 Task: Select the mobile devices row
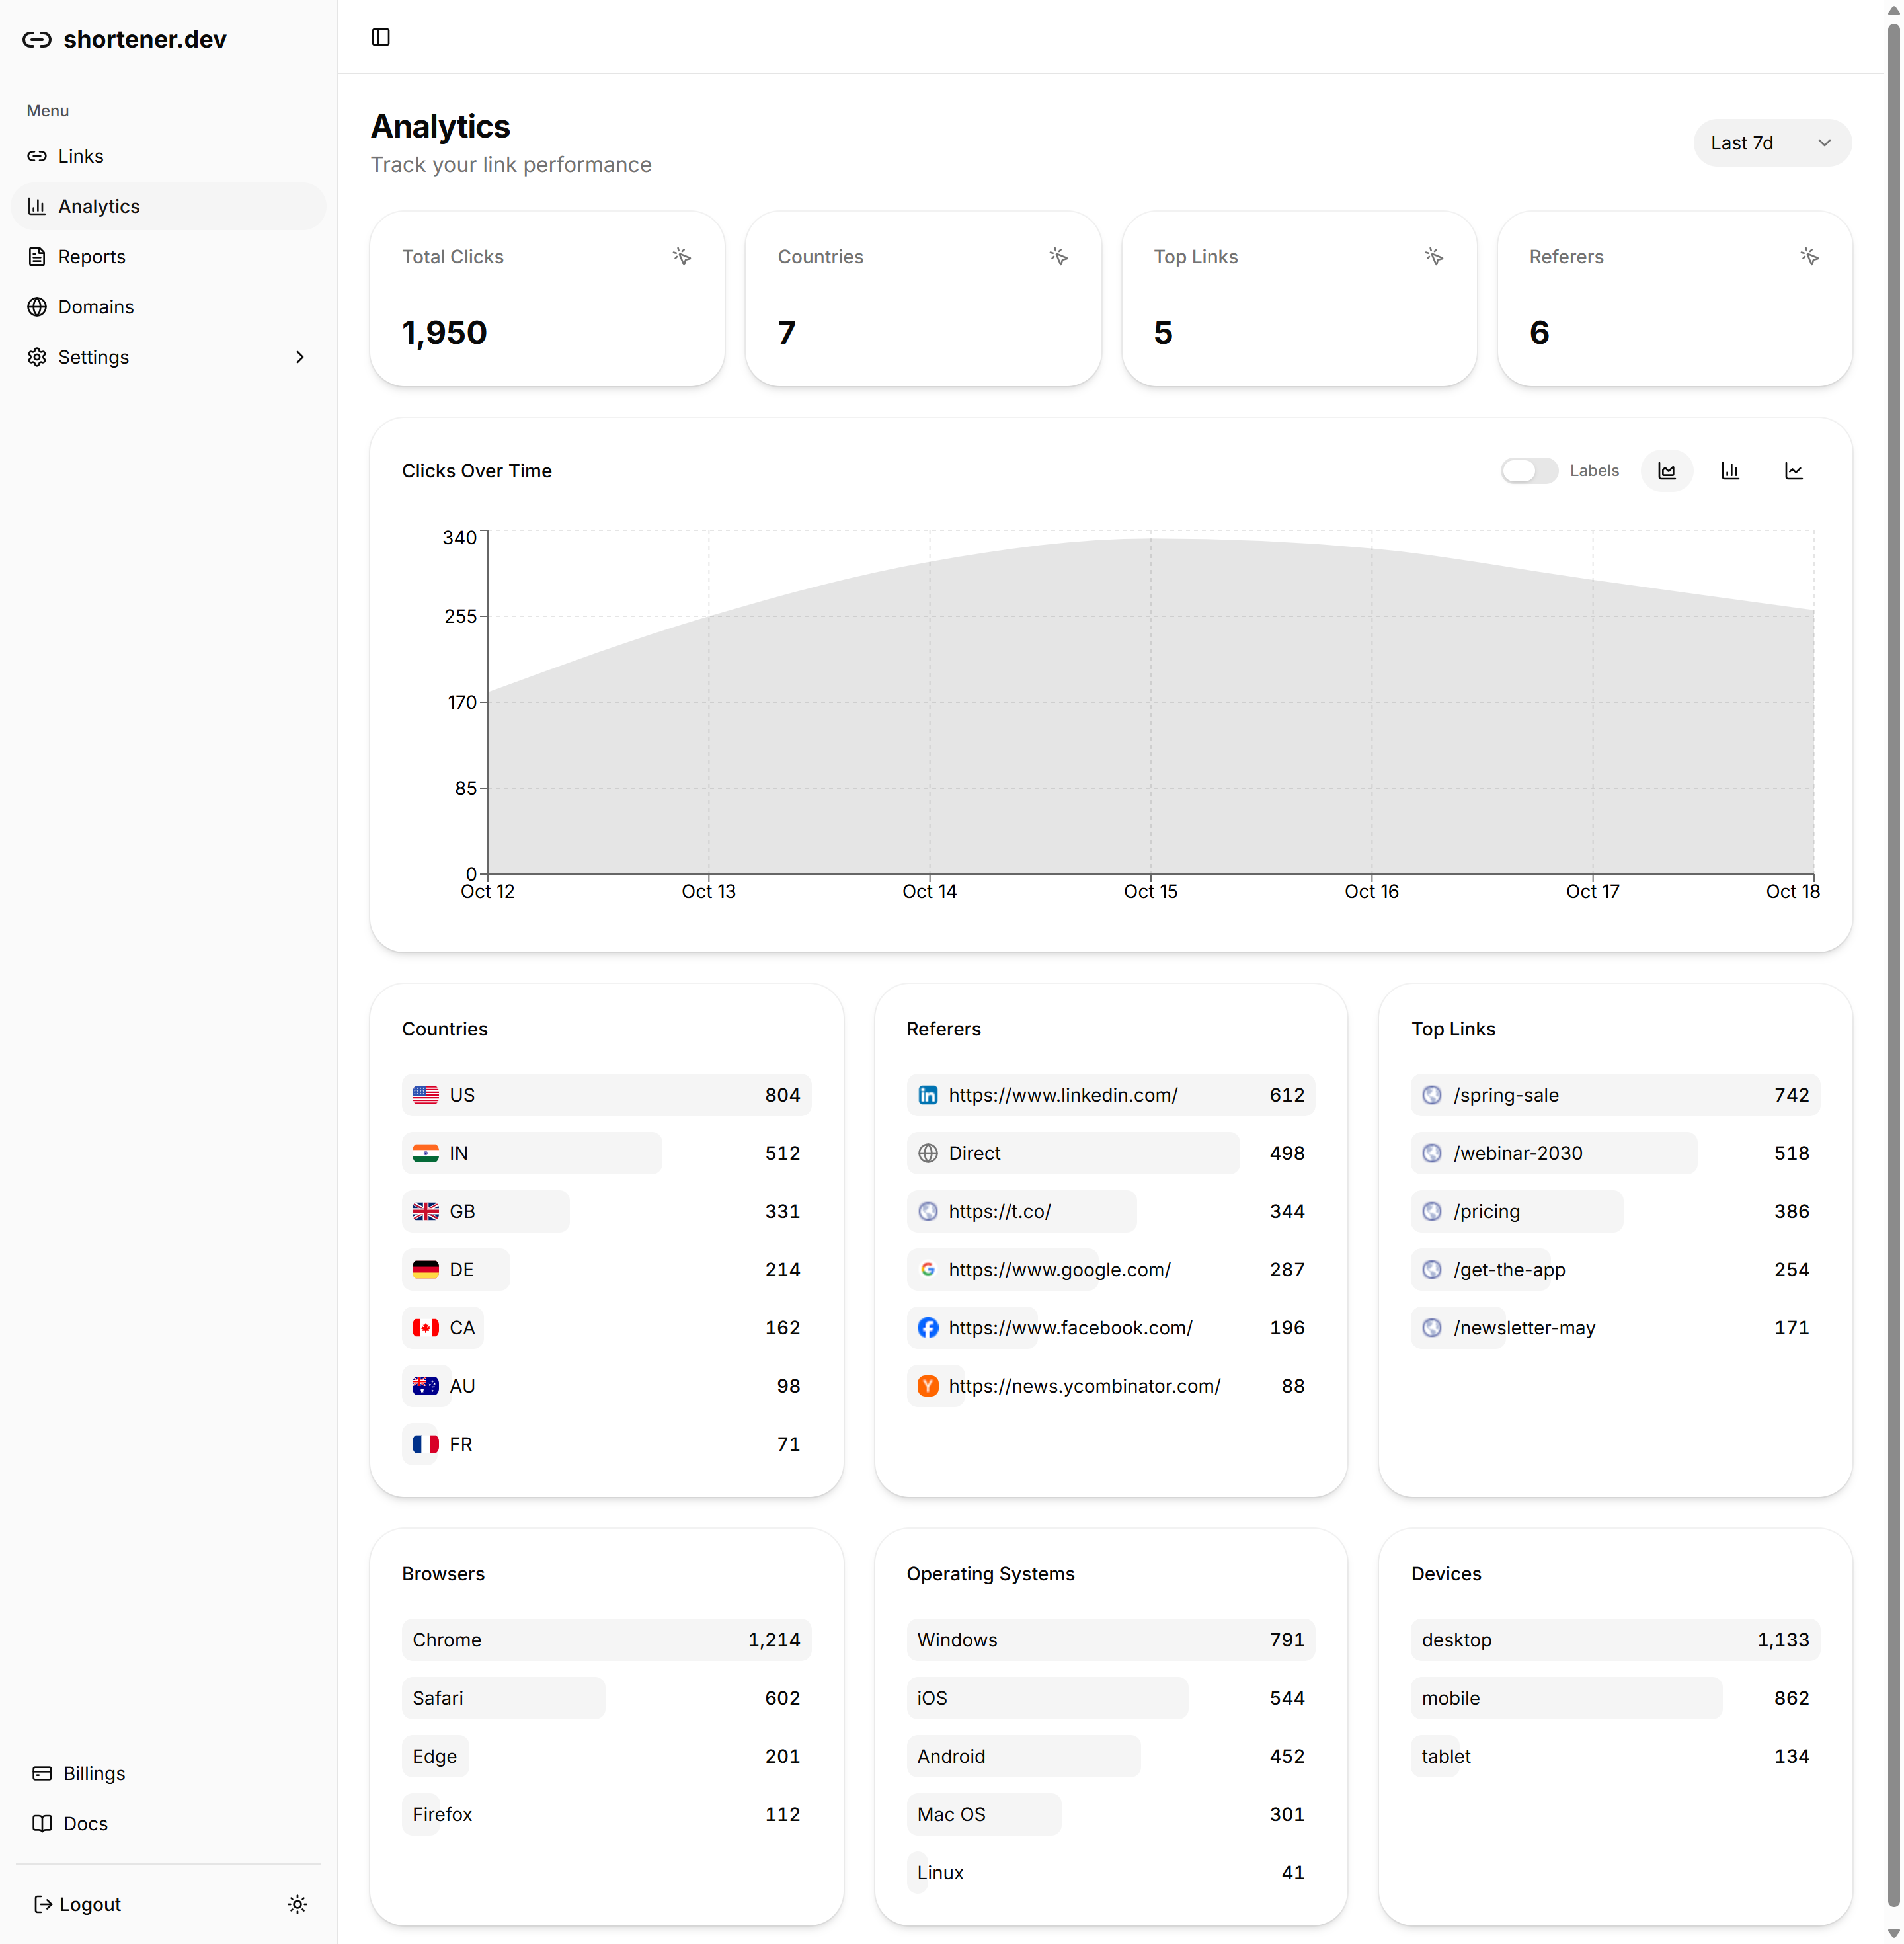coord(1615,1698)
